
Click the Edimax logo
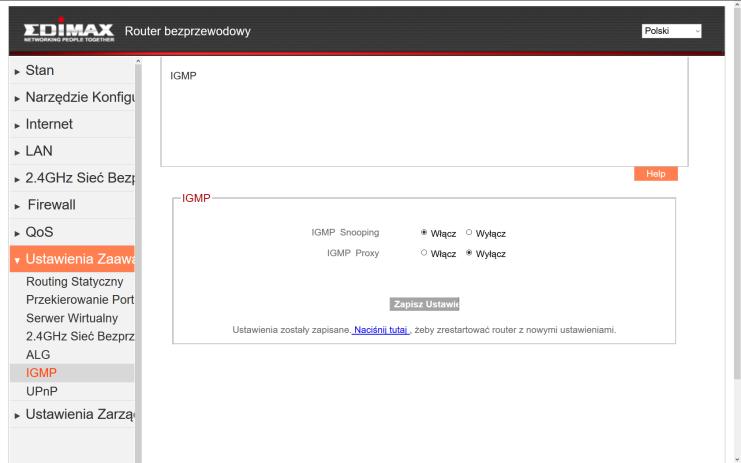tap(69, 31)
